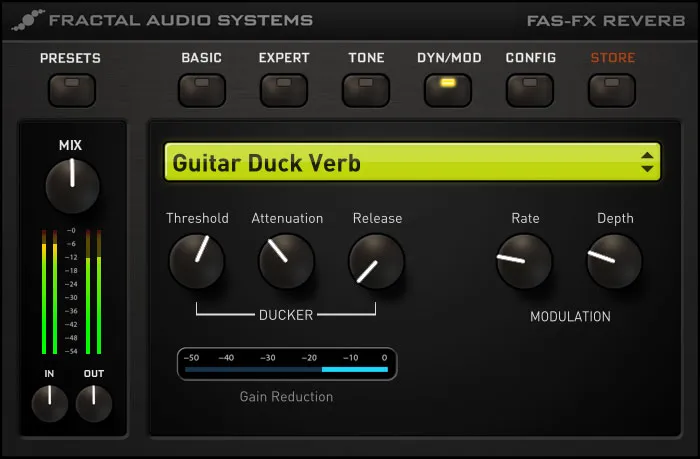Viewport: 700px width, 459px height.
Task: Switch to the CONFIG page
Action: coord(530,91)
